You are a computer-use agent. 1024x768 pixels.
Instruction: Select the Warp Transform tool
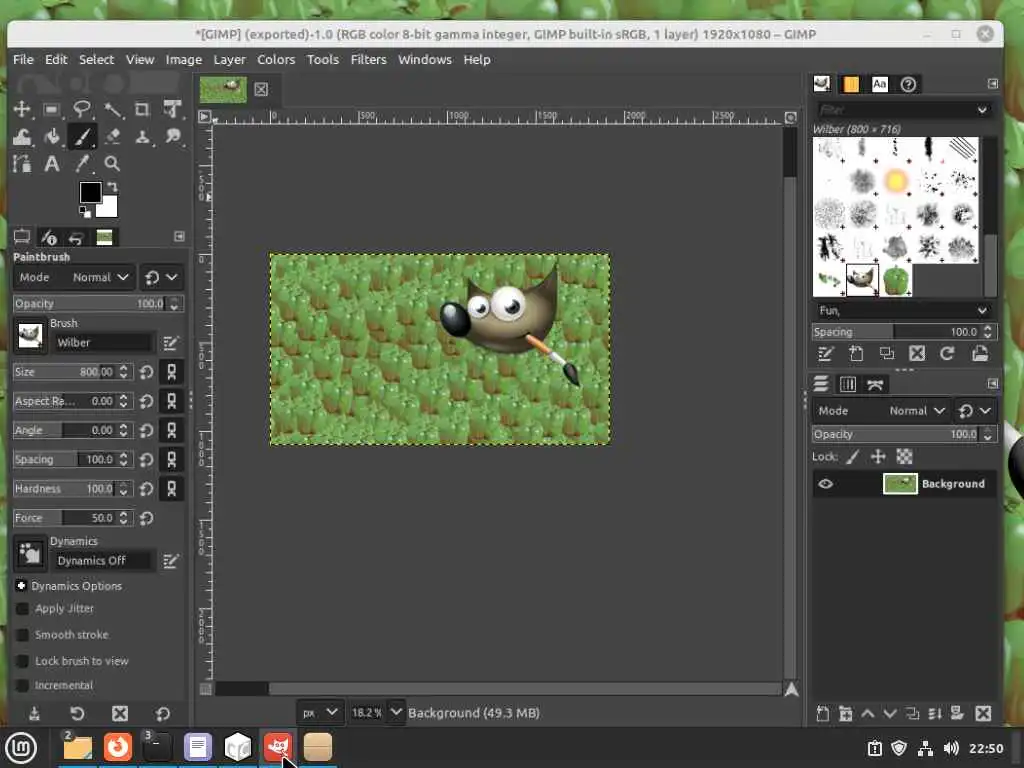coord(22,136)
